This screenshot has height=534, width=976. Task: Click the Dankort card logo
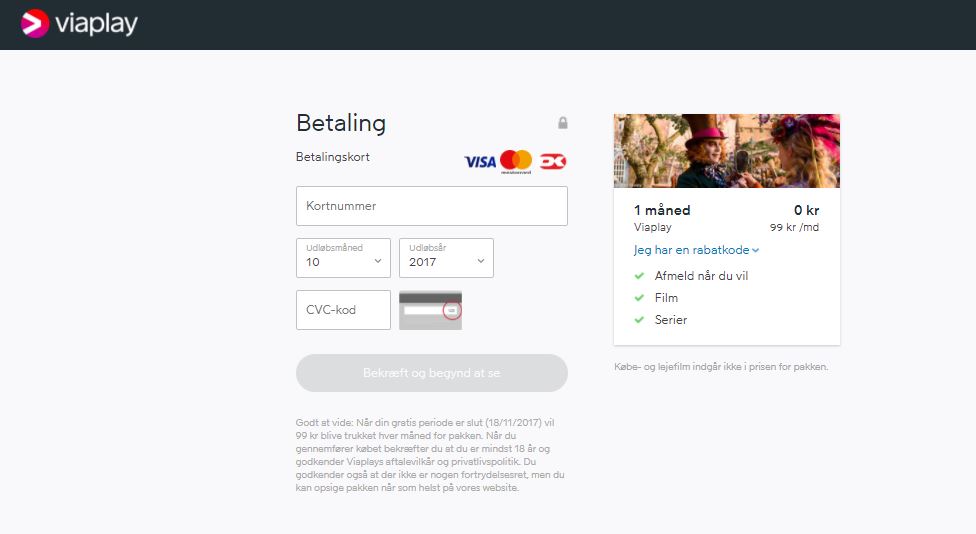(553, 162)
